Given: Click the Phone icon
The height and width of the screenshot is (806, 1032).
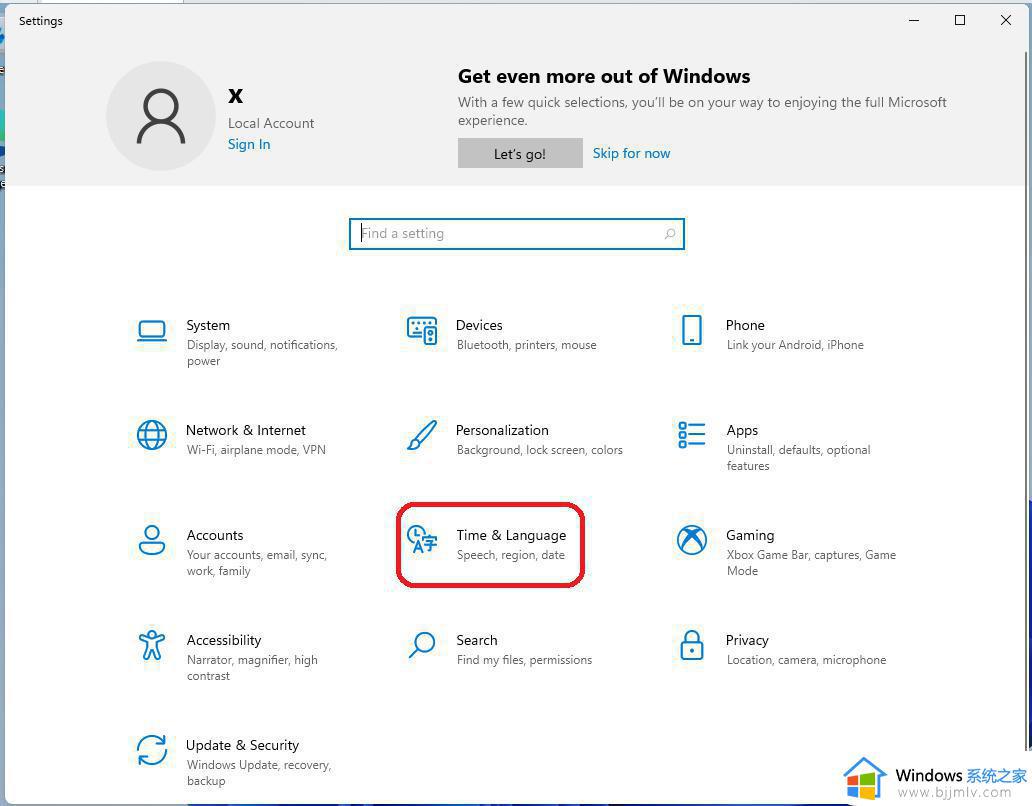Looking at the screenshot, I should click(692, 330).
